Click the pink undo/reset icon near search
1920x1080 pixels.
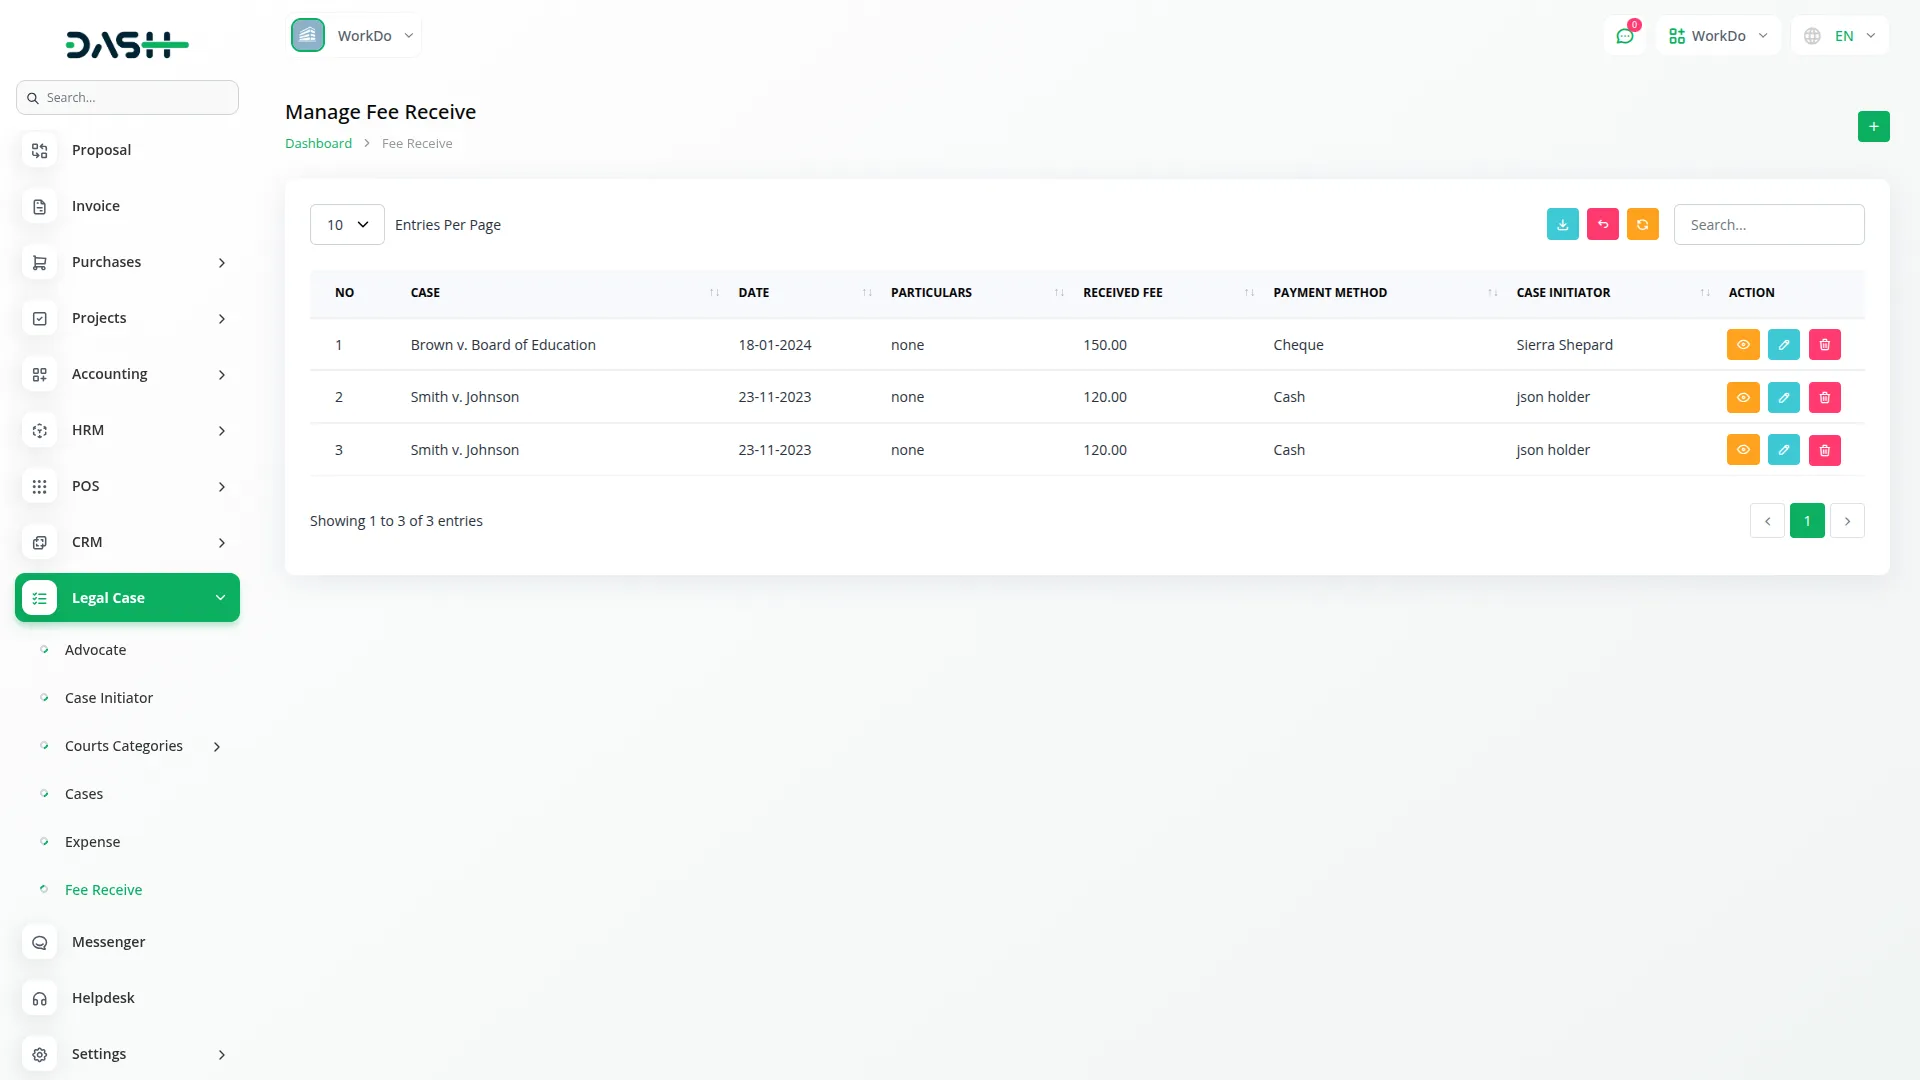(1602, 224)
